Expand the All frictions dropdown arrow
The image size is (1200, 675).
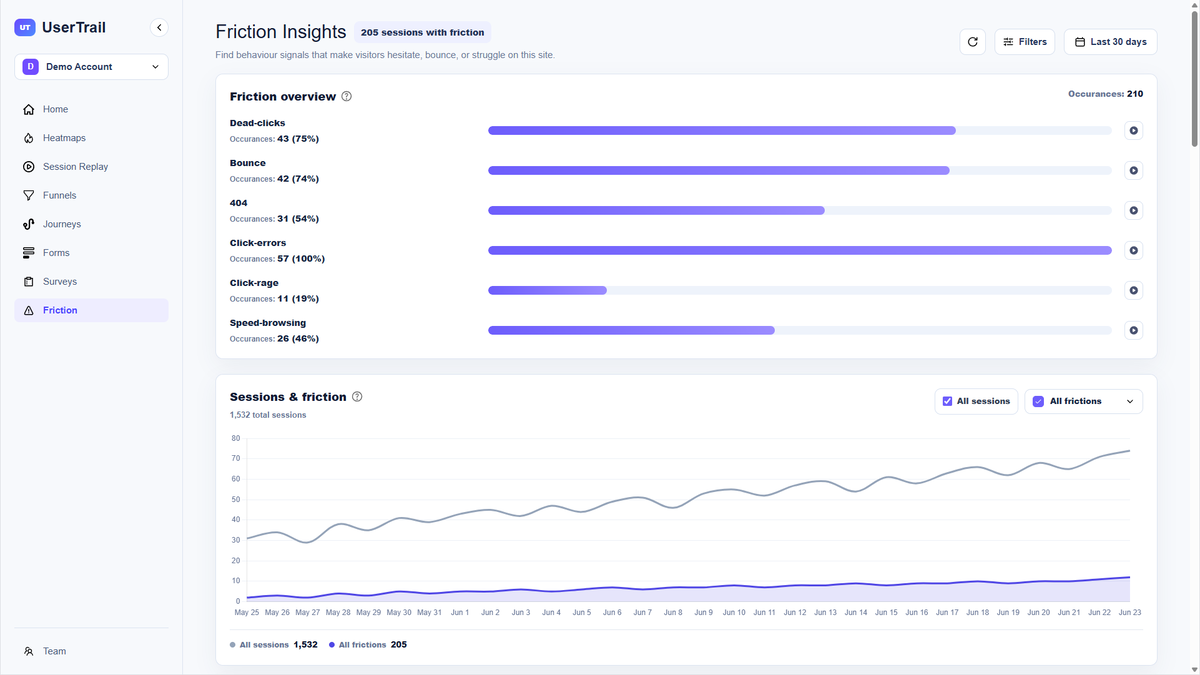point(1130,401)
